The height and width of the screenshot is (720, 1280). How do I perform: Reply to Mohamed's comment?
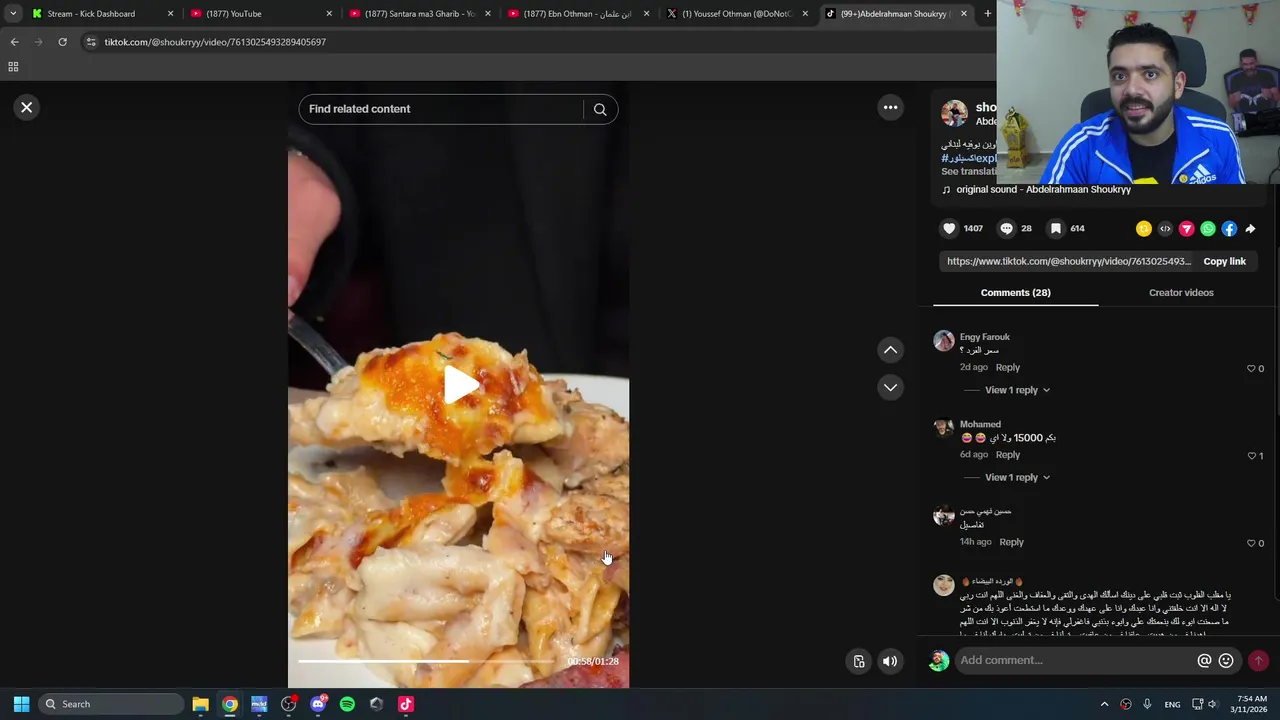[x=1008, y=455]
